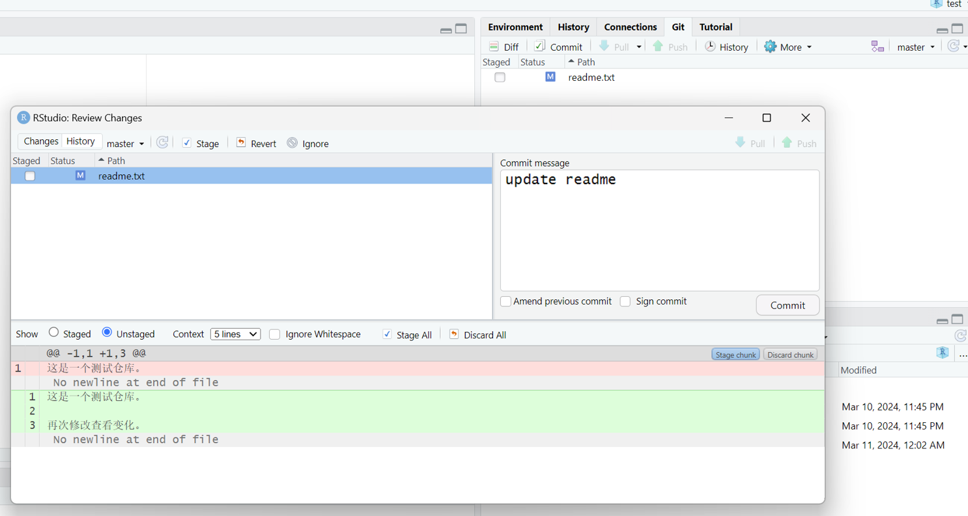
Task: Open master branch dropdown in Review Changes
Action: [126, 143]
